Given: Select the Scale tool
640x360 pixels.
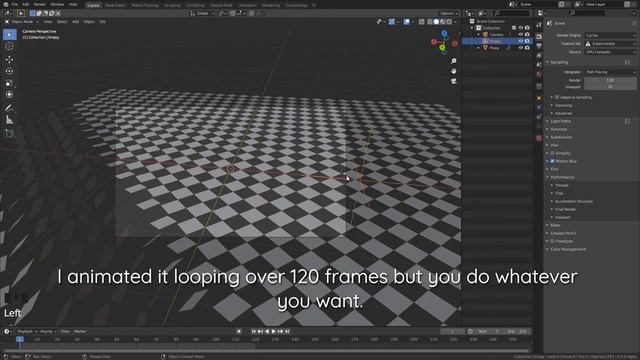Looking at the screenshot, I should point(9,83).
